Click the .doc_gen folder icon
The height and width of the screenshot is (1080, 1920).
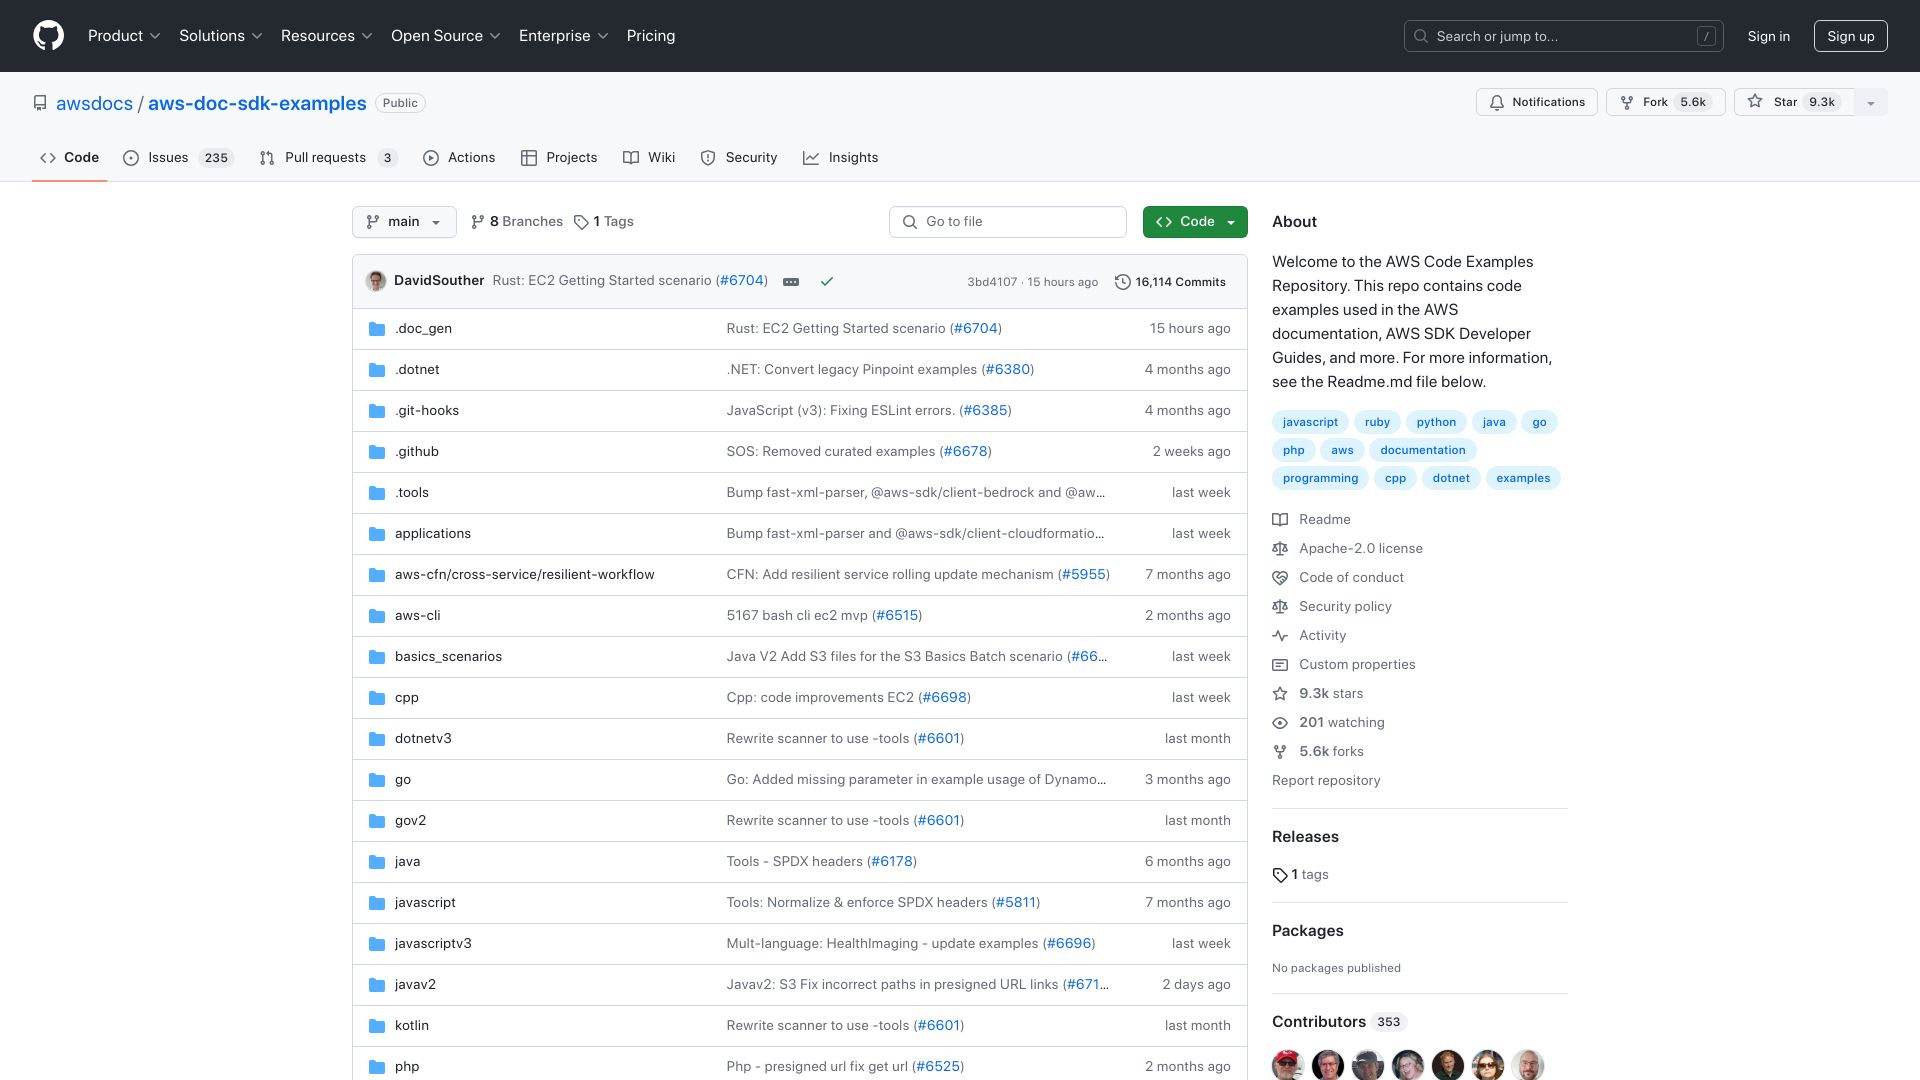[377, 329]
